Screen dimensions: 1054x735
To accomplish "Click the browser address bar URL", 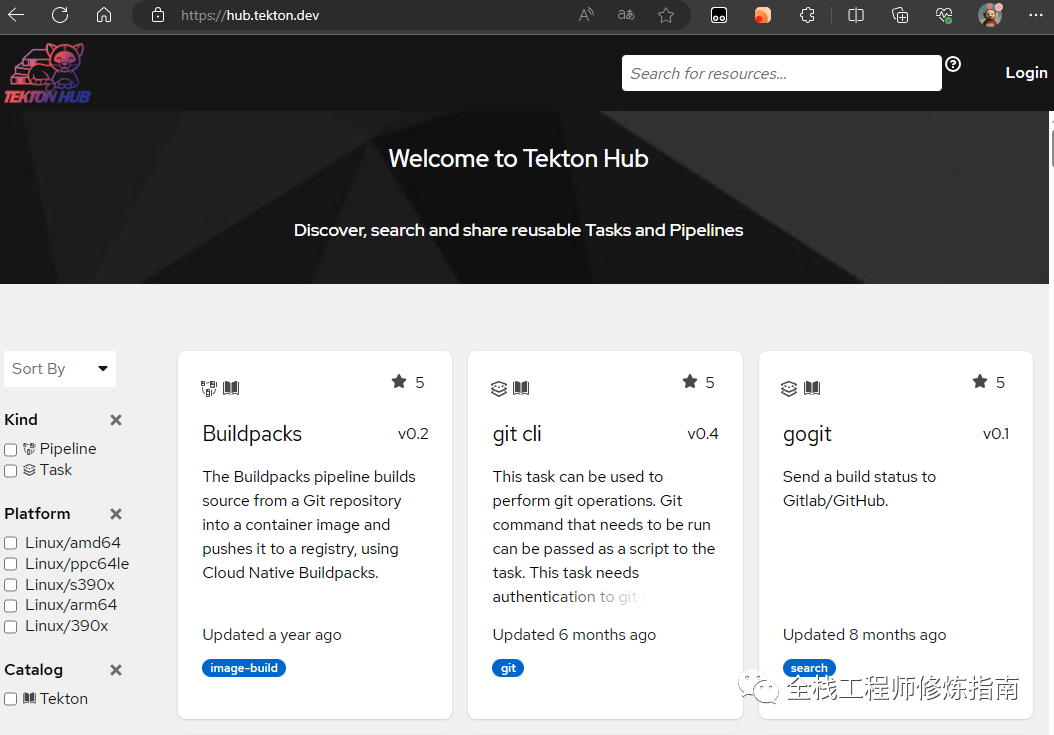I will [x=250, y=15].
